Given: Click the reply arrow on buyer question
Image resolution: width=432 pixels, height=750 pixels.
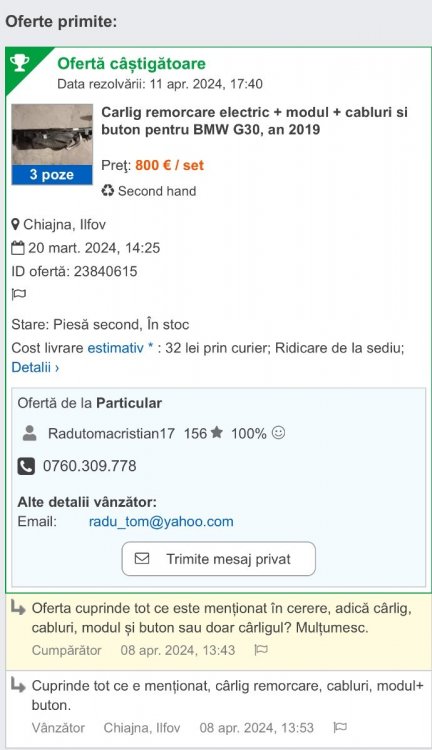Looking at the screenshot, I should click(18, 609).
